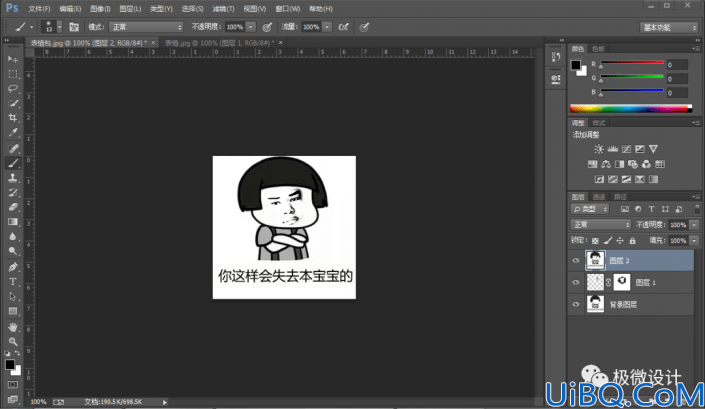Add Levels adjustment (histogram icon)
The image size is (705, 409).
tap(613, 149)
